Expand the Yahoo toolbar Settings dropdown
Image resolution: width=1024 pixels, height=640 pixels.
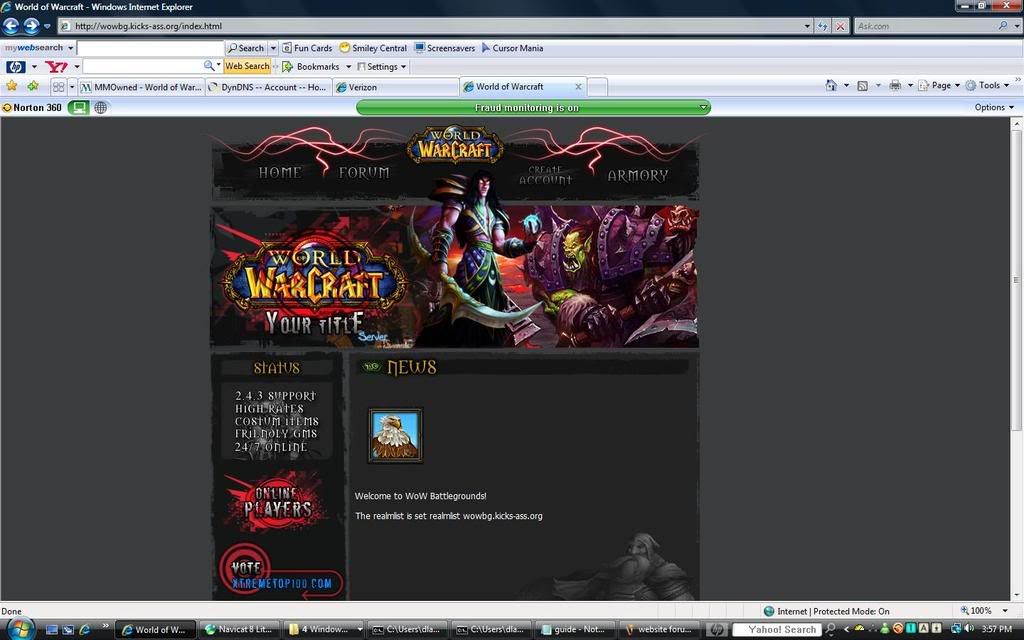coord(403,67)
